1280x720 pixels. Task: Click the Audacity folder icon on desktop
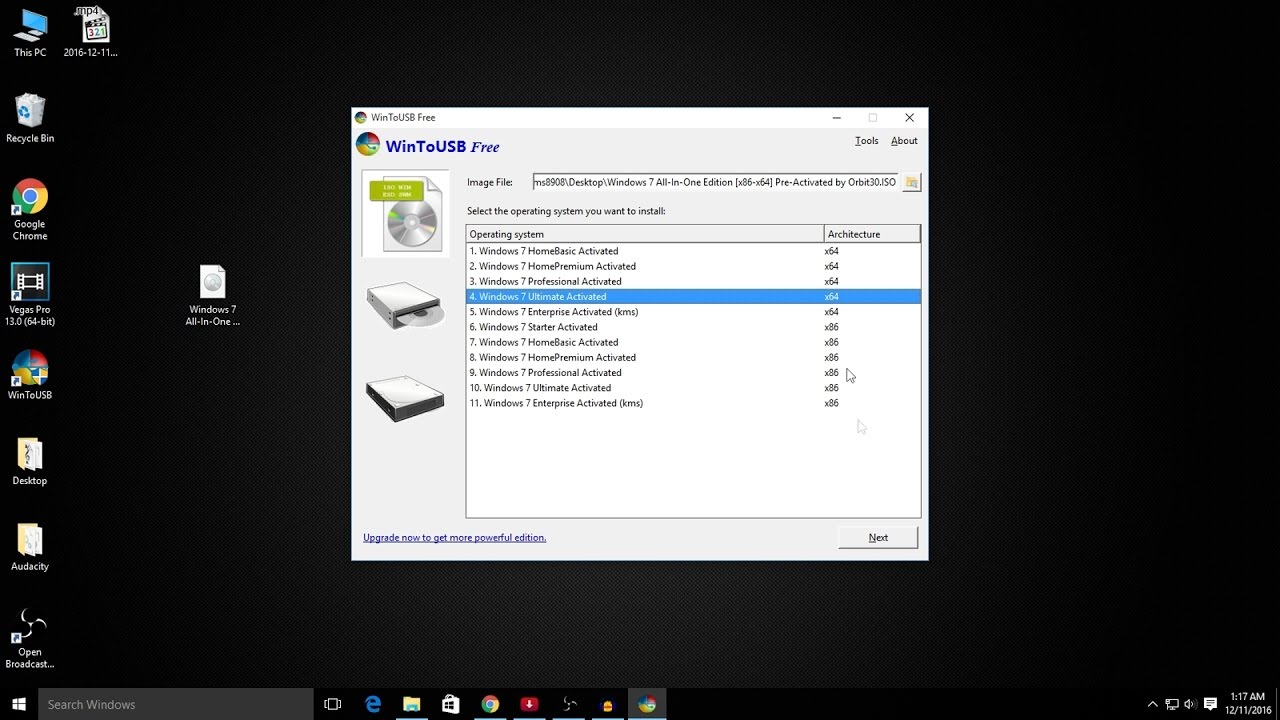click(30, 547)
